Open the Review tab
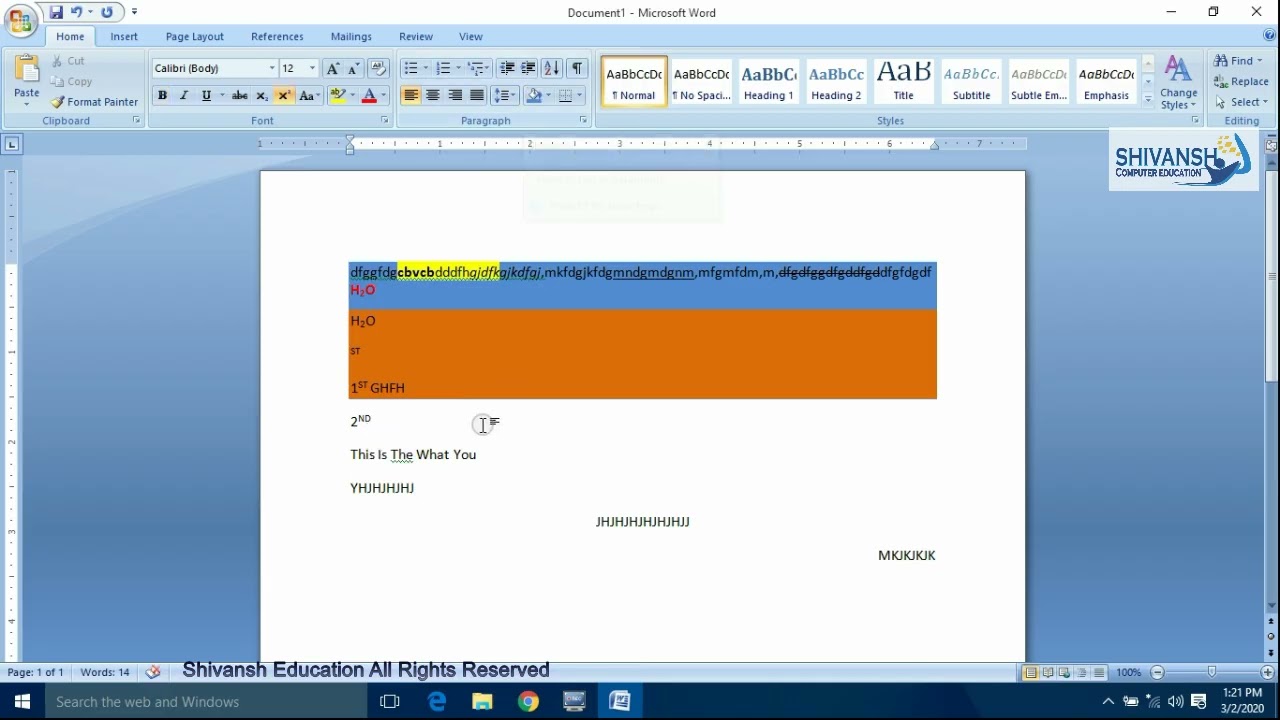 [416, 36]
